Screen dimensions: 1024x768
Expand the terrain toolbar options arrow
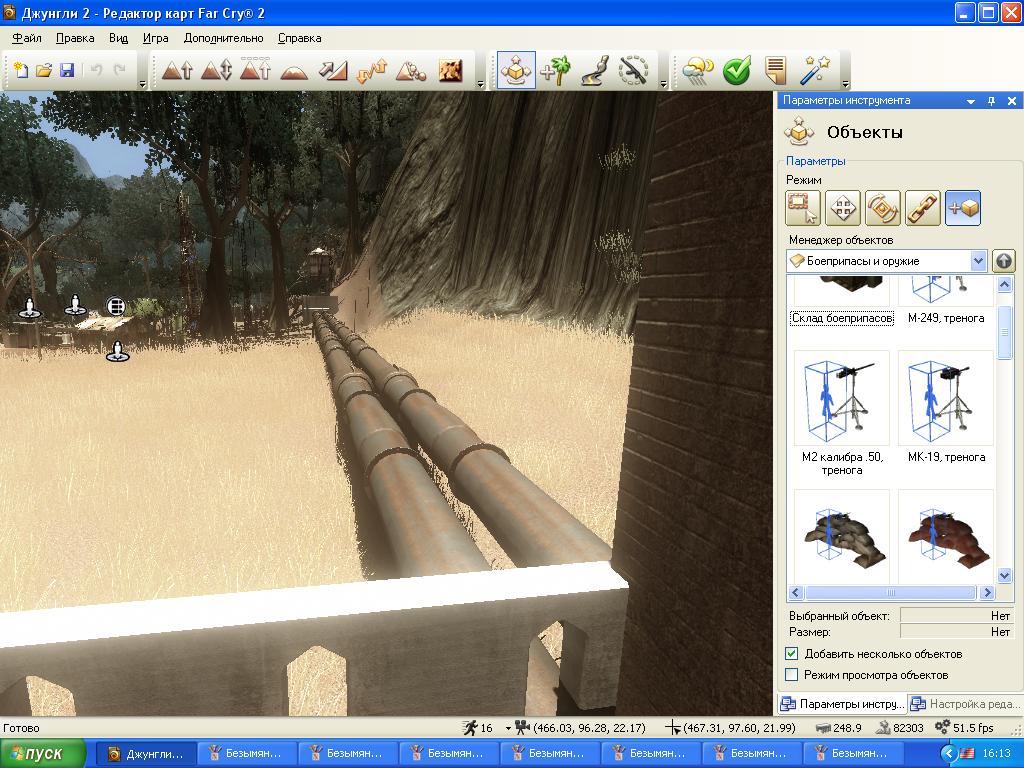coord(481,84)
